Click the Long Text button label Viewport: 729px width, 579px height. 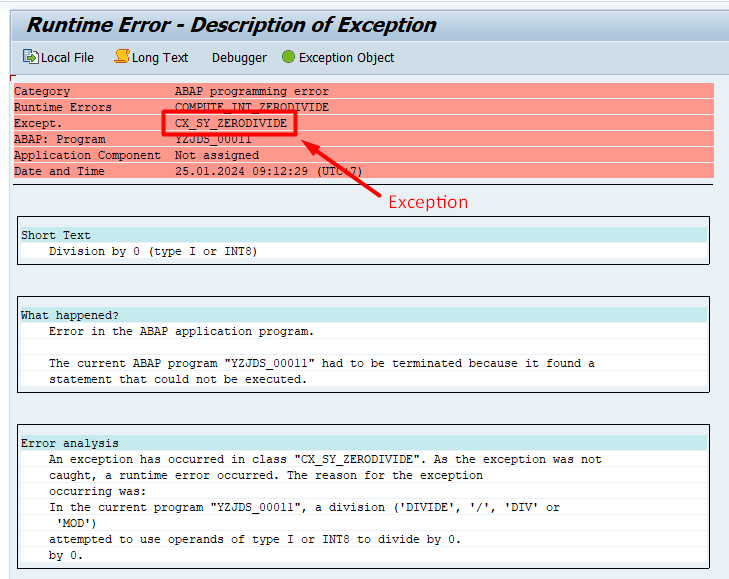160,58
